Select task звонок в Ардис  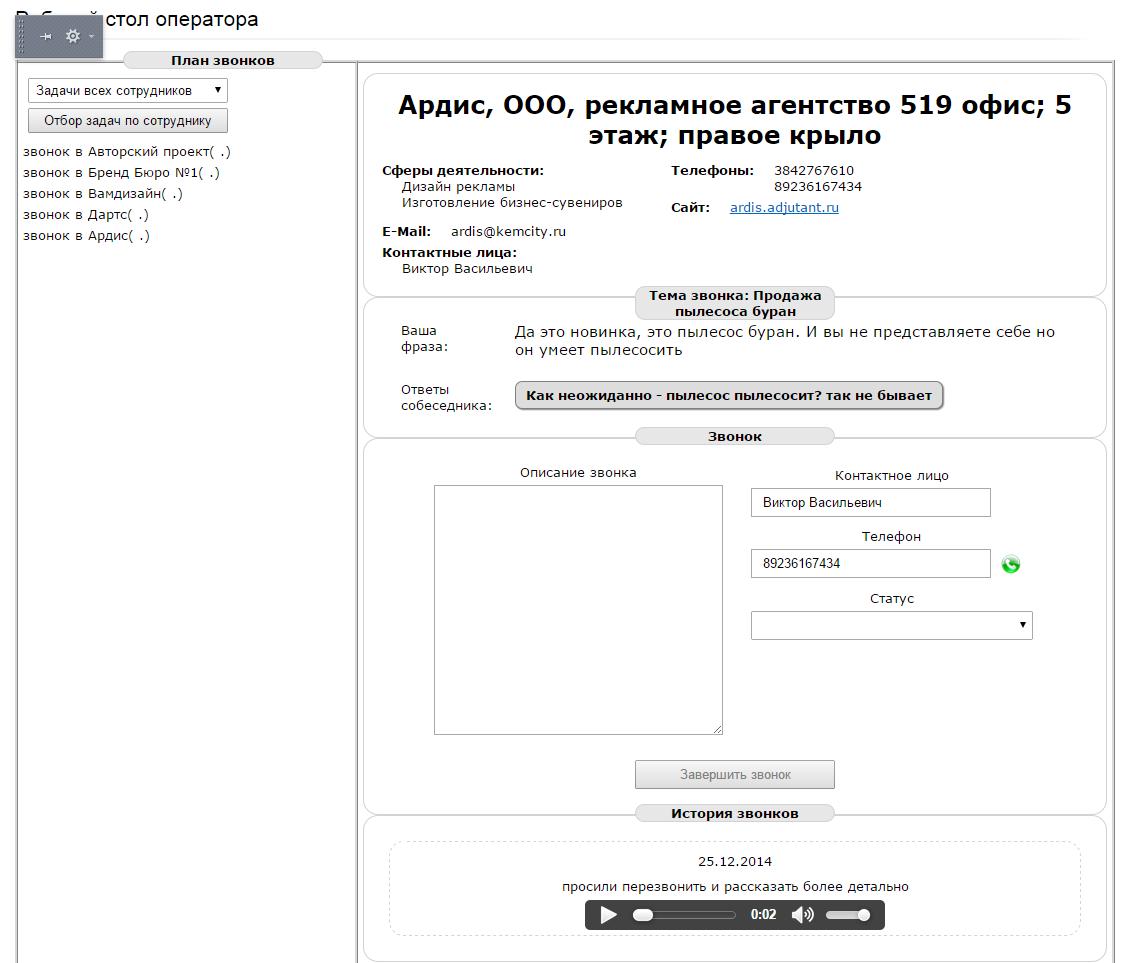tap(86, 236)
